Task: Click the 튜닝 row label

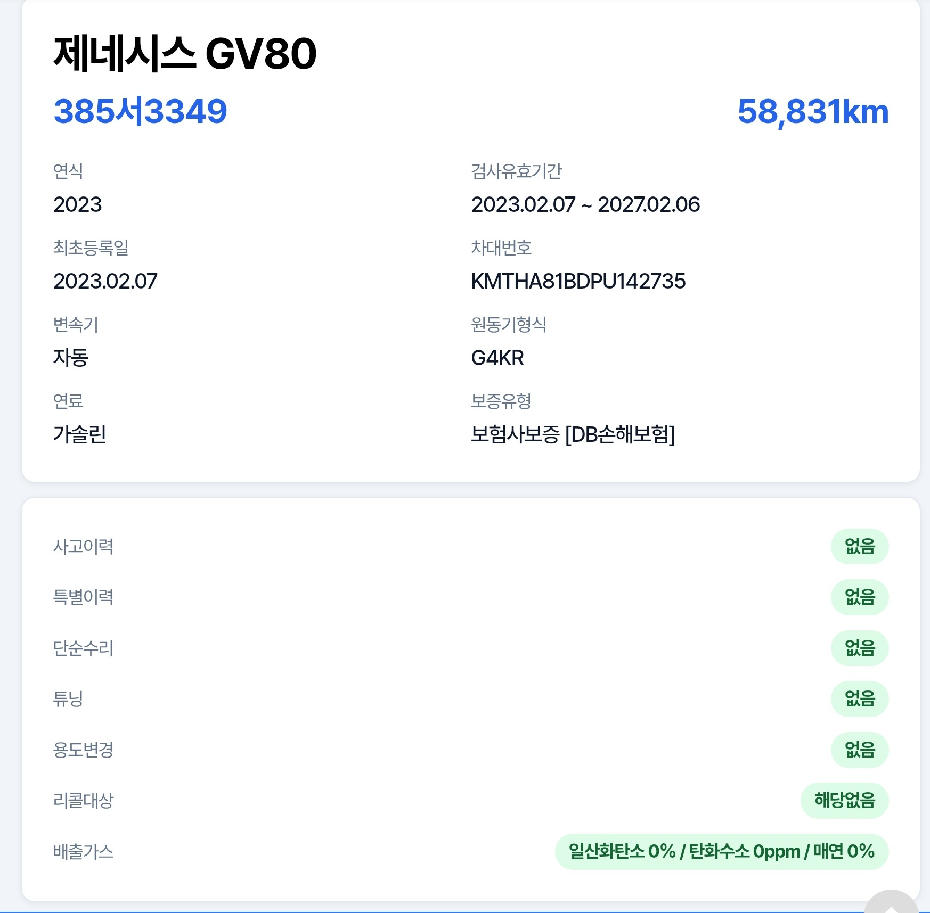Action: point(68,699)
